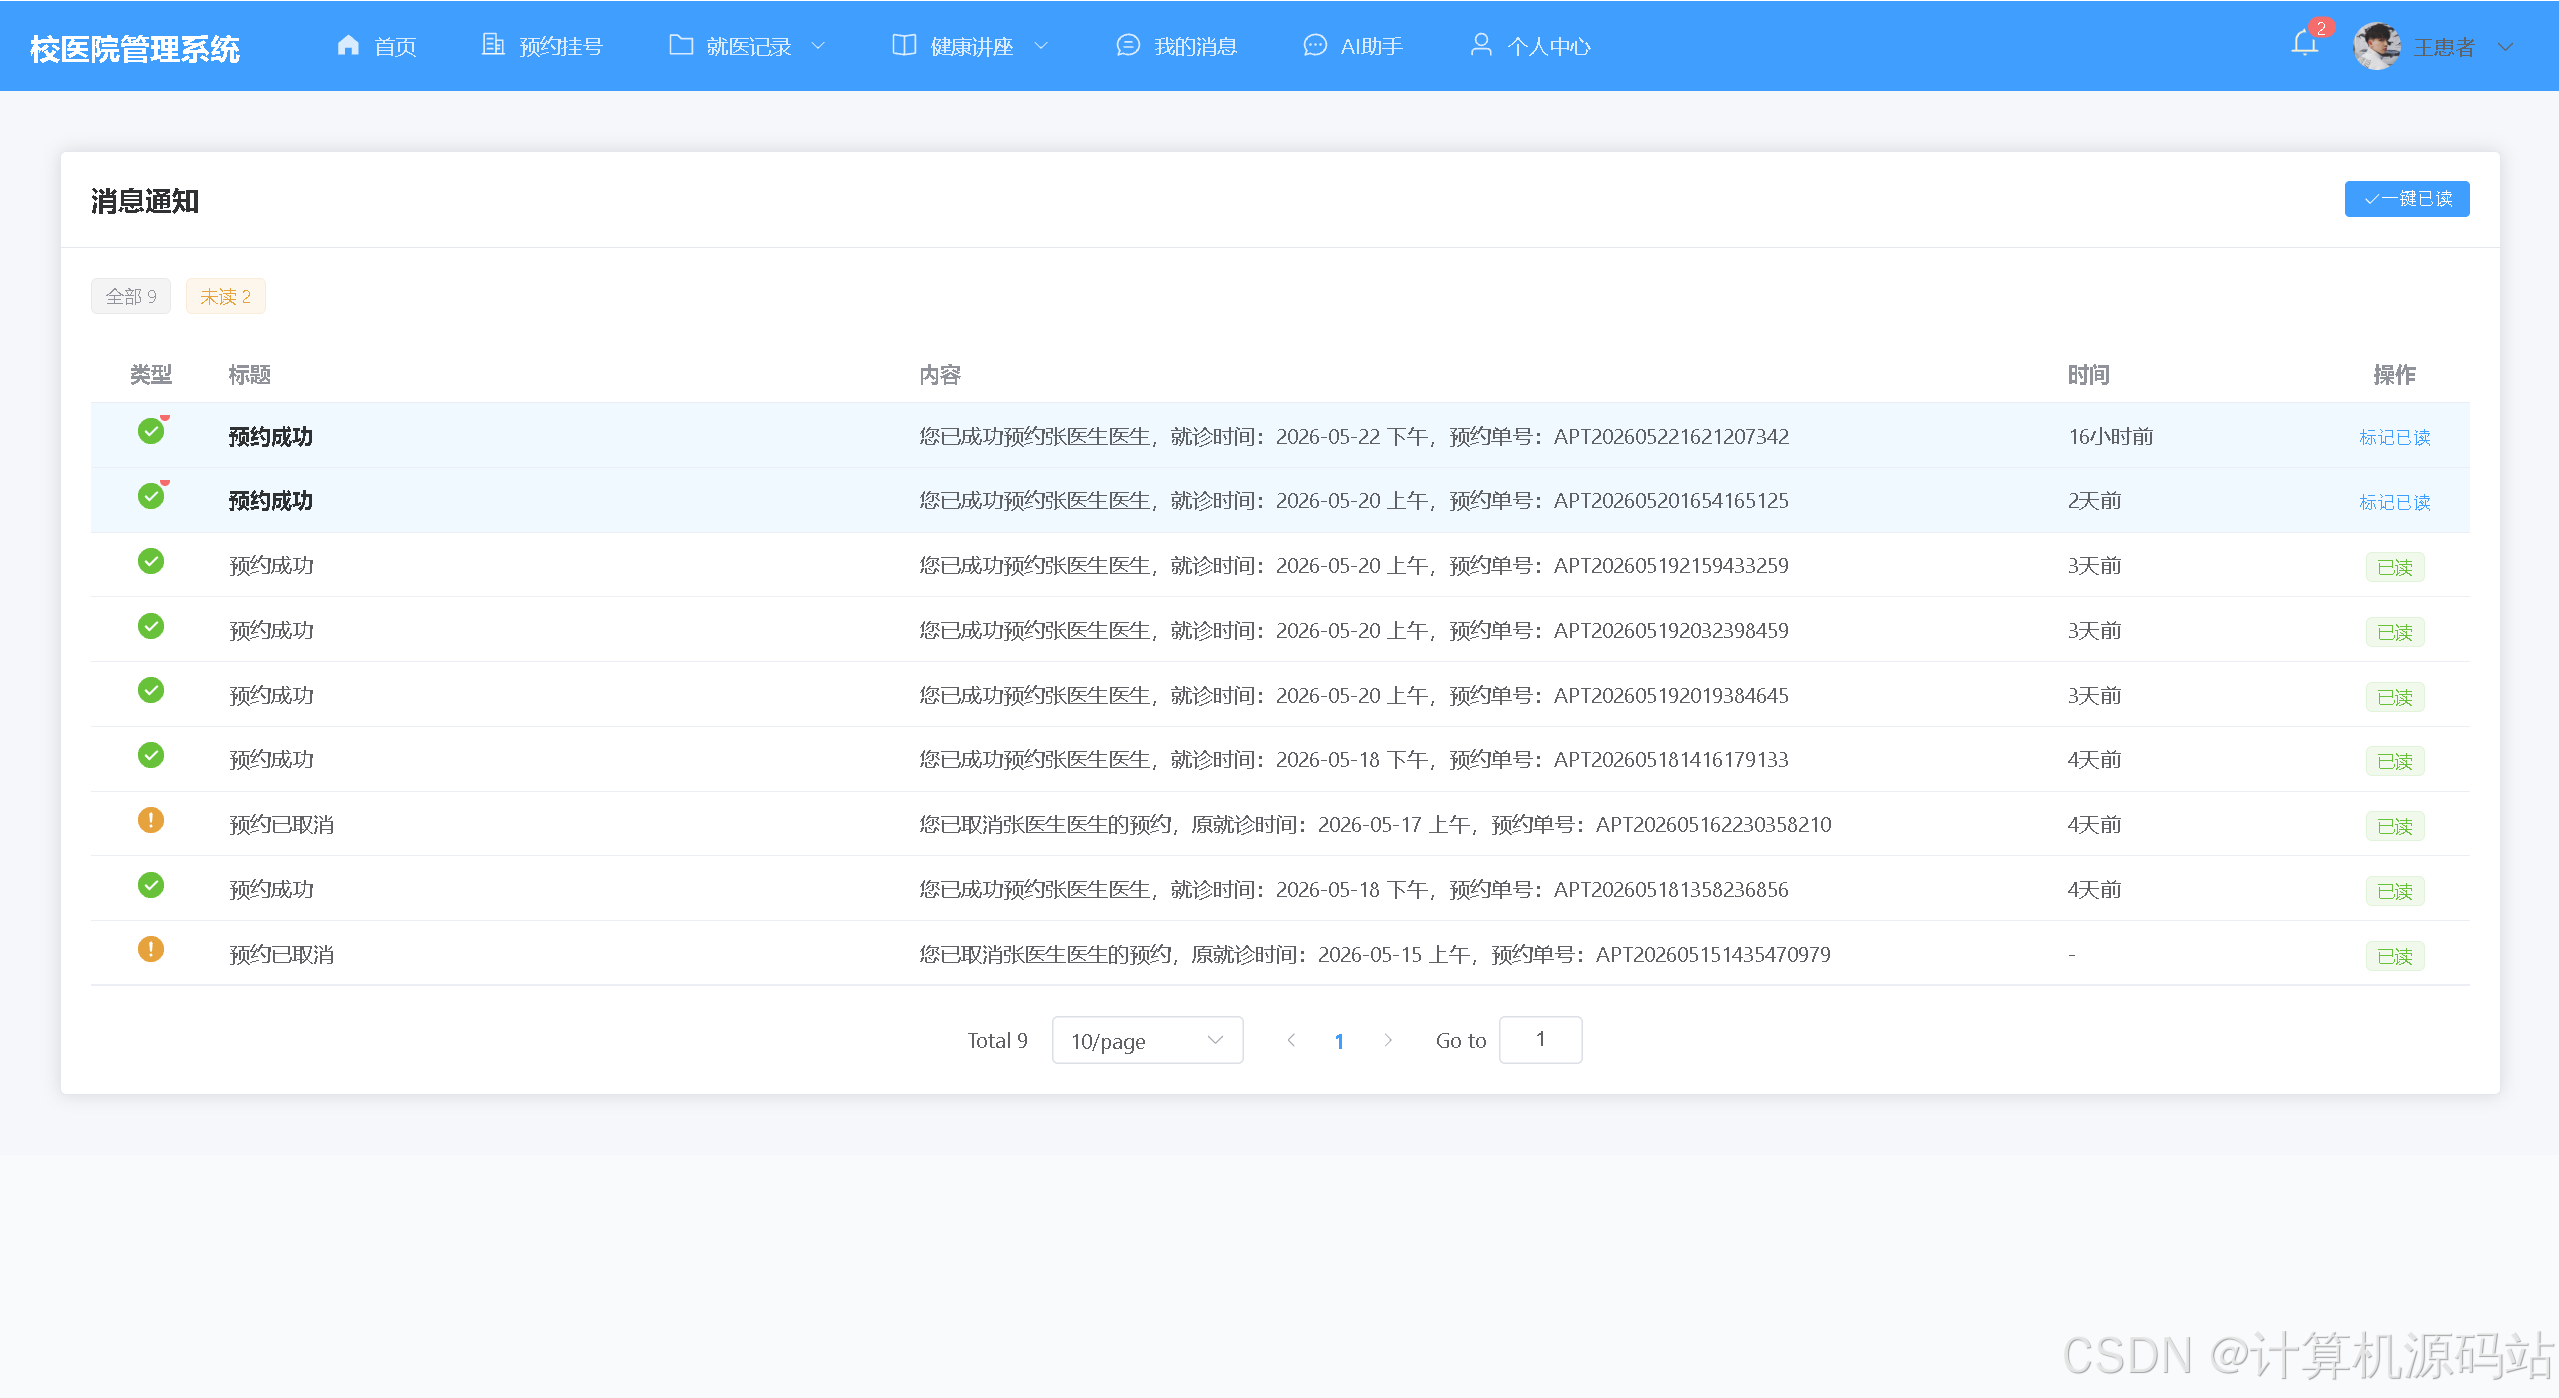Click the 预约挂号 building icon
2559x1398 pixels.
pos(493,45)
